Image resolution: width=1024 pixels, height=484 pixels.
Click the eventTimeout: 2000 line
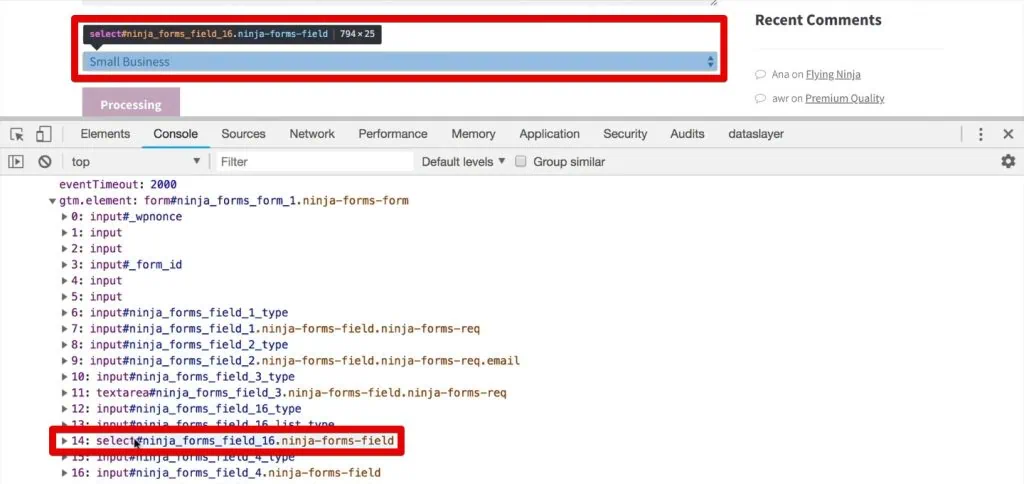pyautogui.click(x=118, y=185)
